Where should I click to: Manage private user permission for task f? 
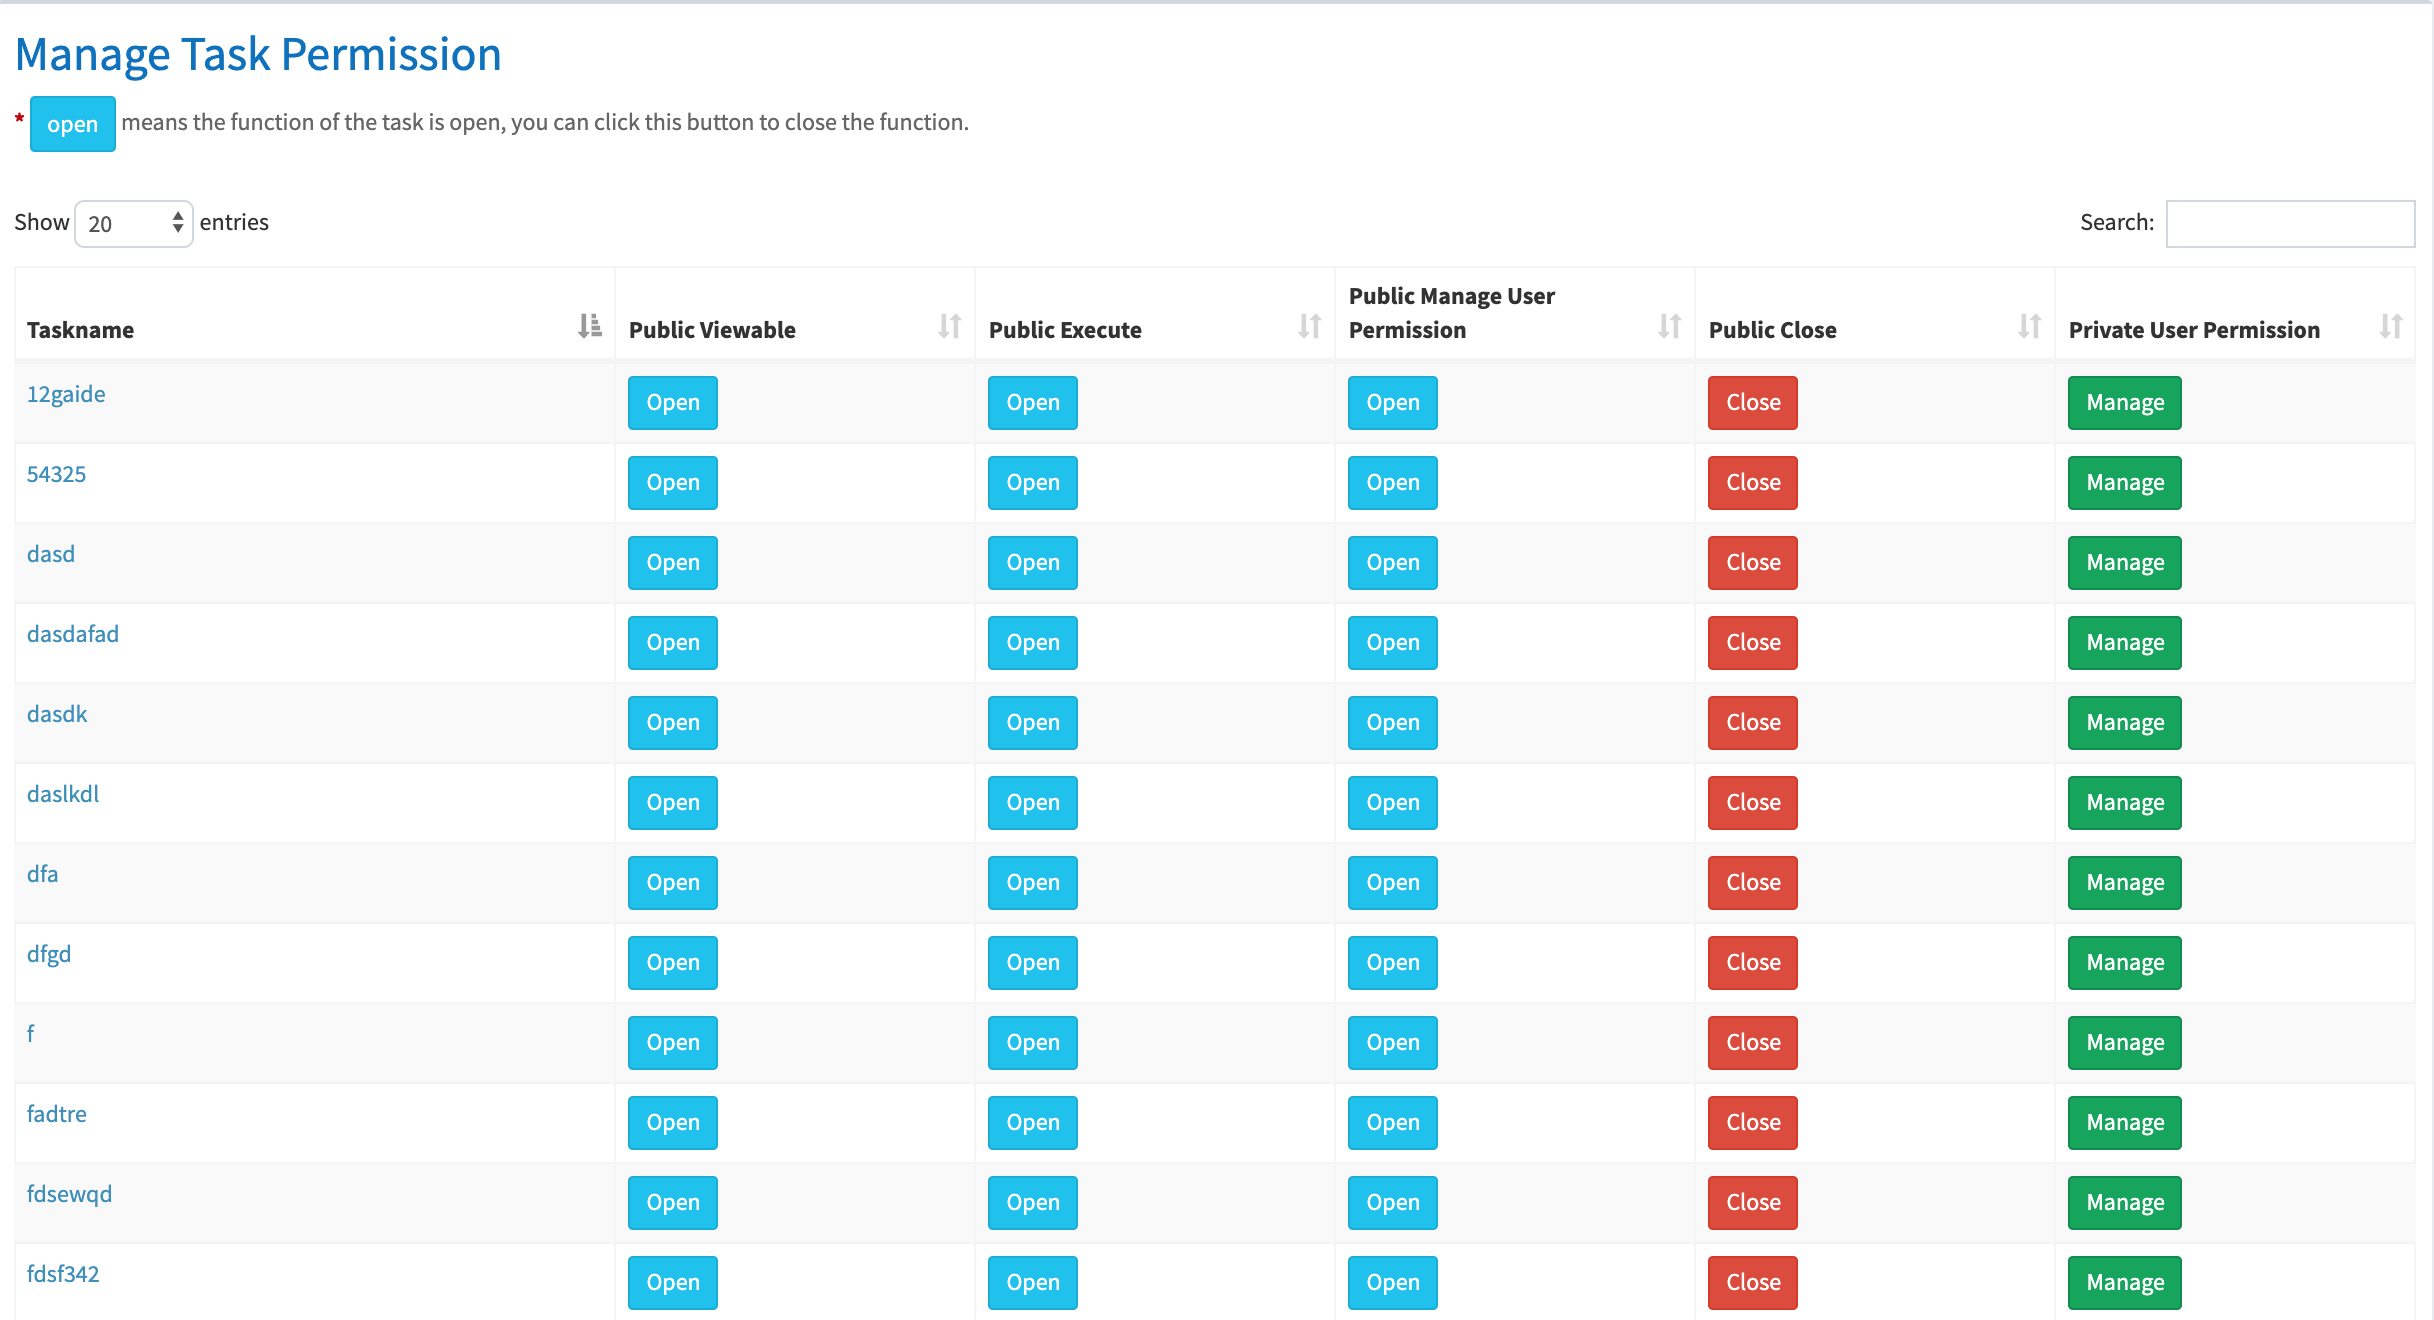[x=2125, y=1043]
